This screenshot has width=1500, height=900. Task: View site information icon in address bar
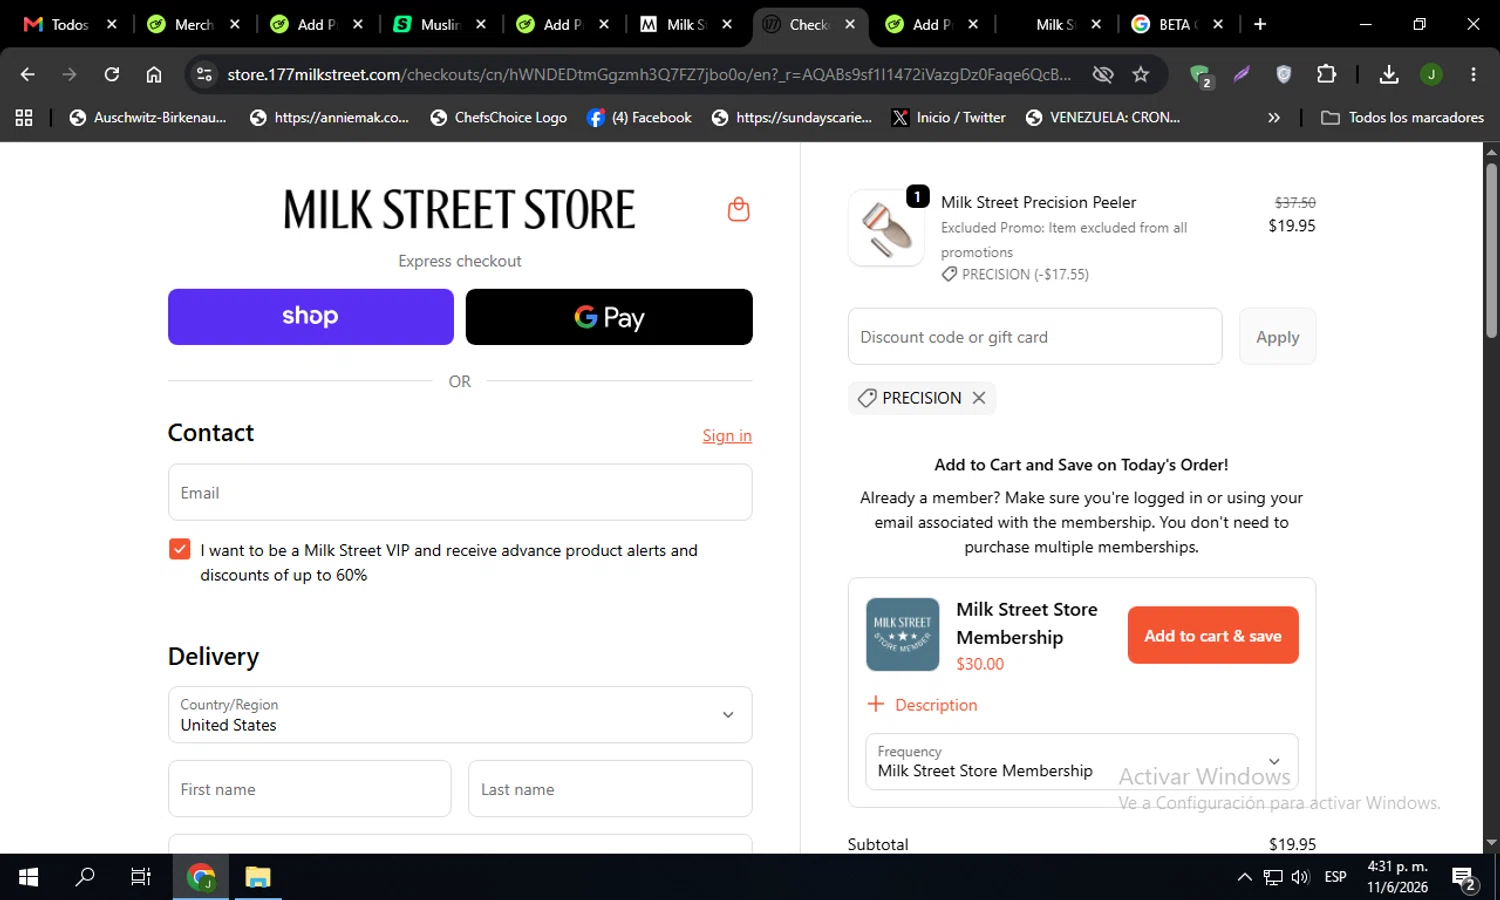pyautogui.click(x=204, y=74)
